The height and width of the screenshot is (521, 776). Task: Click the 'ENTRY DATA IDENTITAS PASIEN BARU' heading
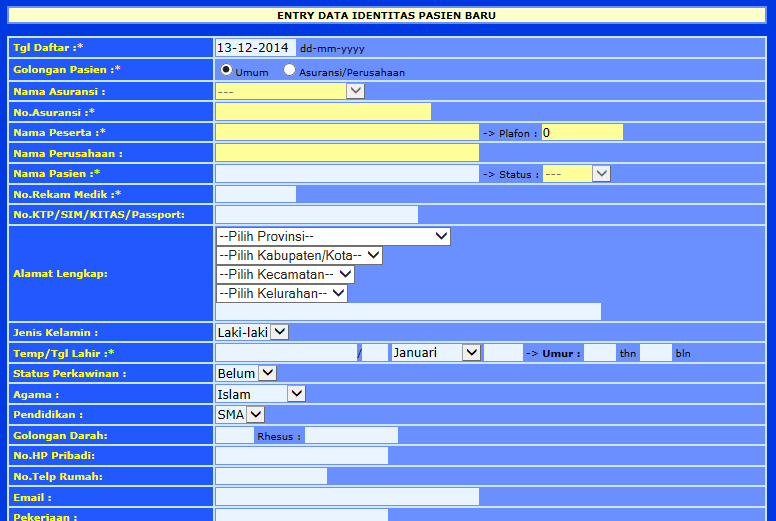click(x=387, y=15)
